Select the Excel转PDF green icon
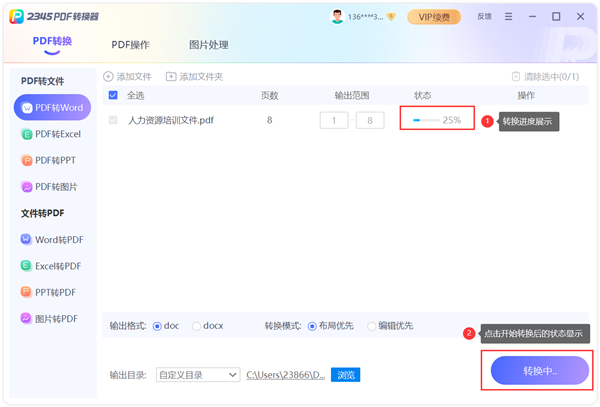Image resolution: width=600 pixels, height=407 pixels. pos(26,266)
